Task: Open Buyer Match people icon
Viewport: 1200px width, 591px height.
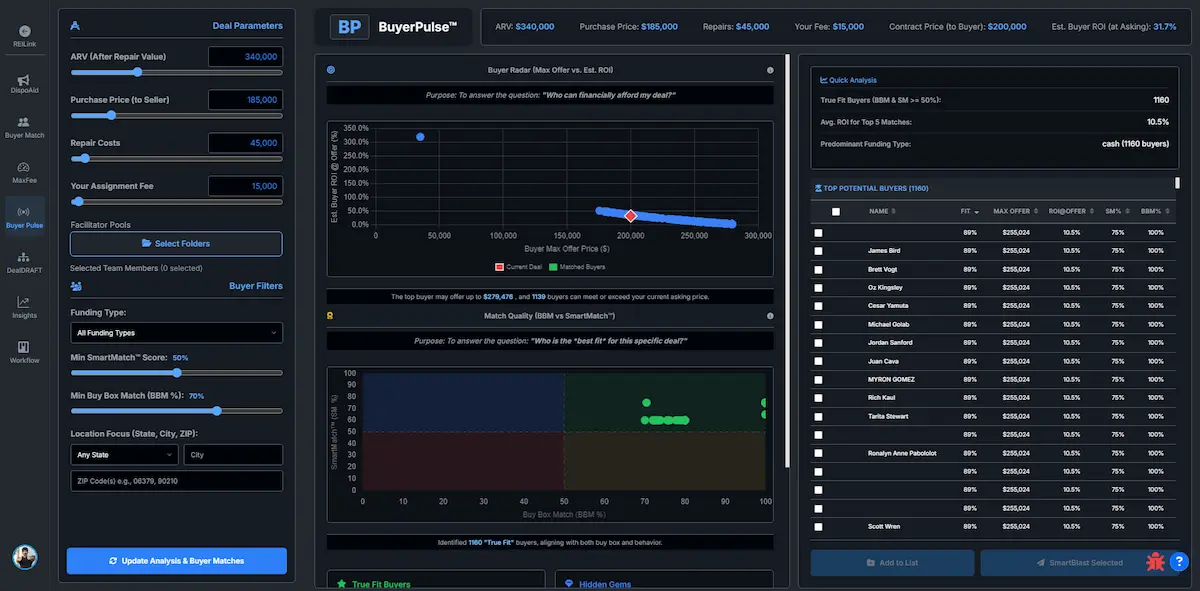Action: (24, 122)
